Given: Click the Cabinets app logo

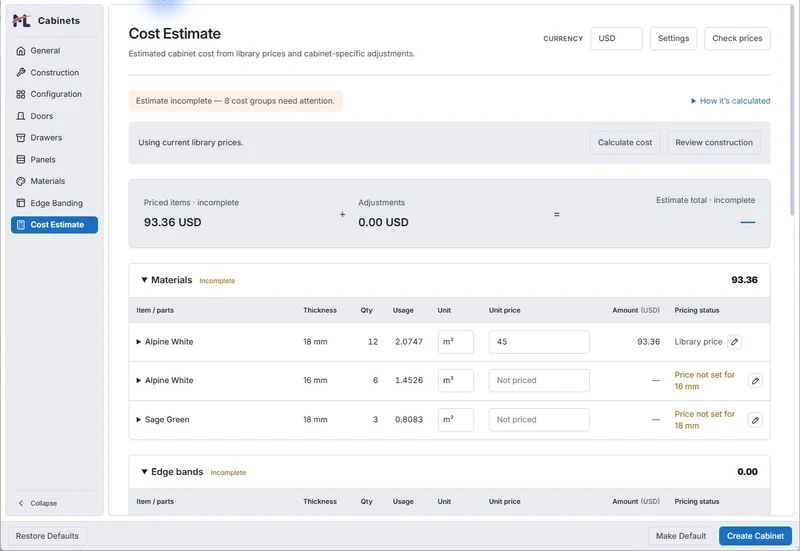Looking at the screenshot, I should pos(21,21).
